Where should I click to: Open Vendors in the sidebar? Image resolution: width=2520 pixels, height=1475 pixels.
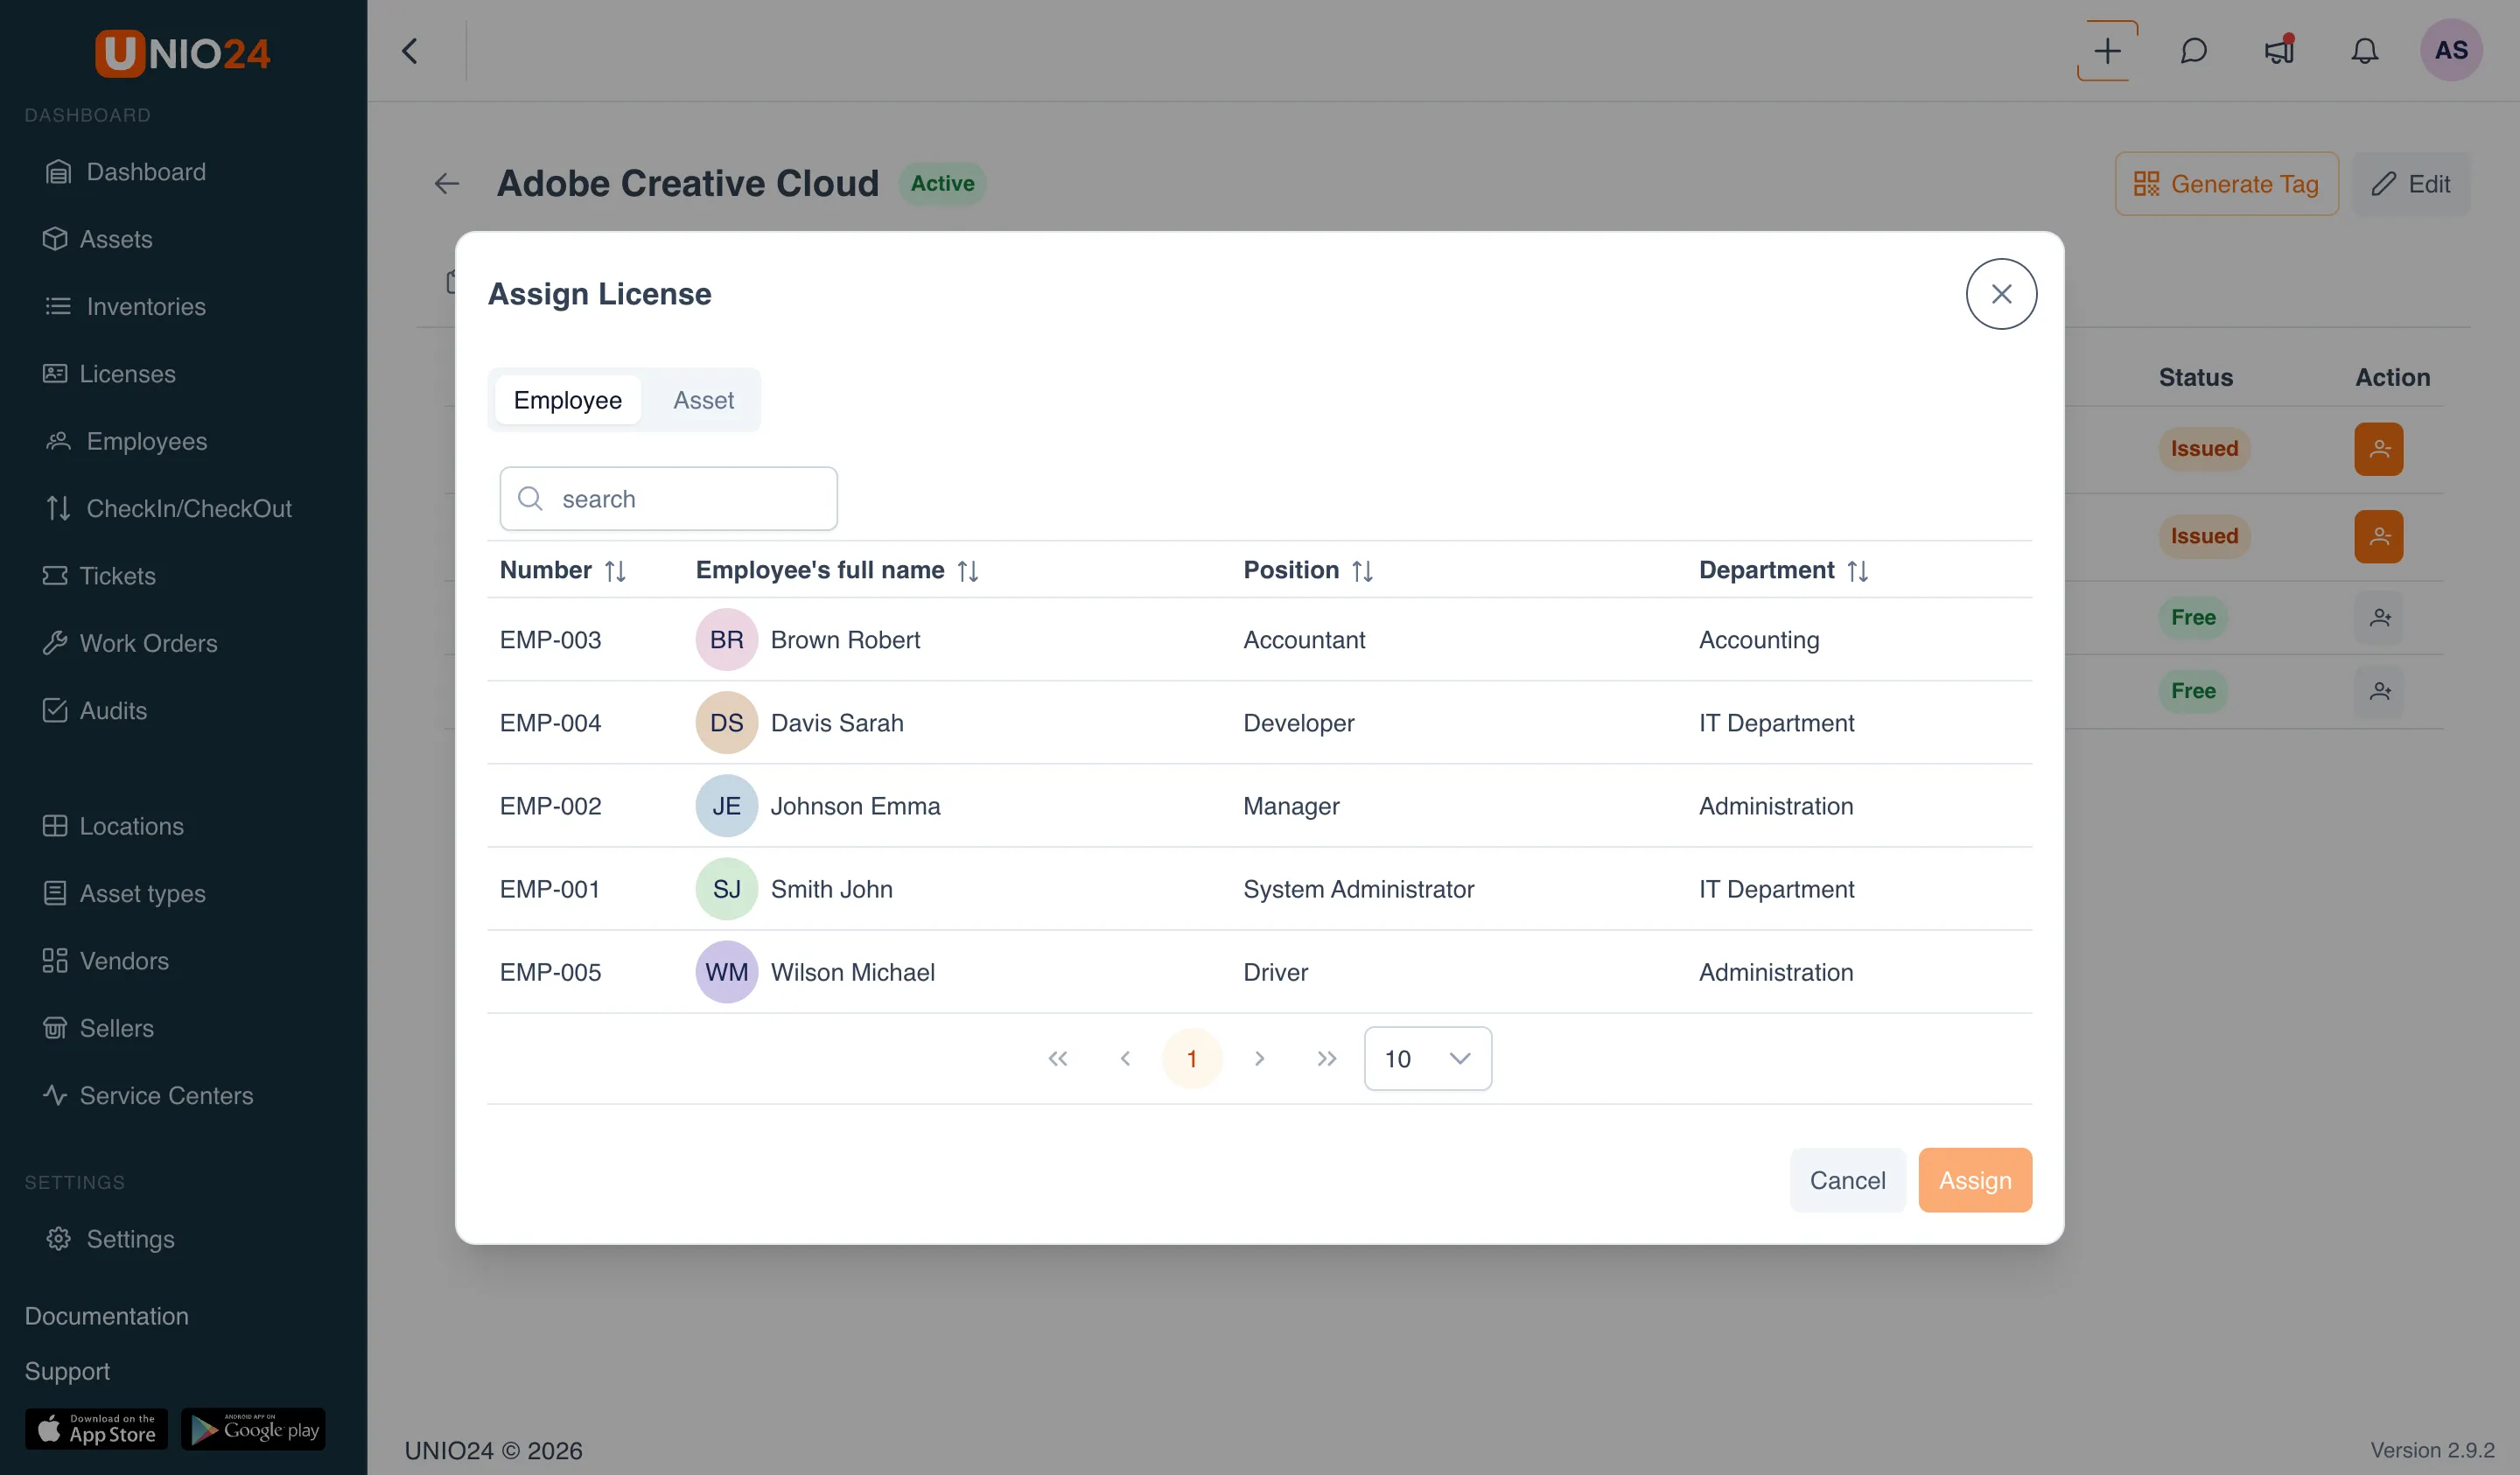[x=106, y=961]
